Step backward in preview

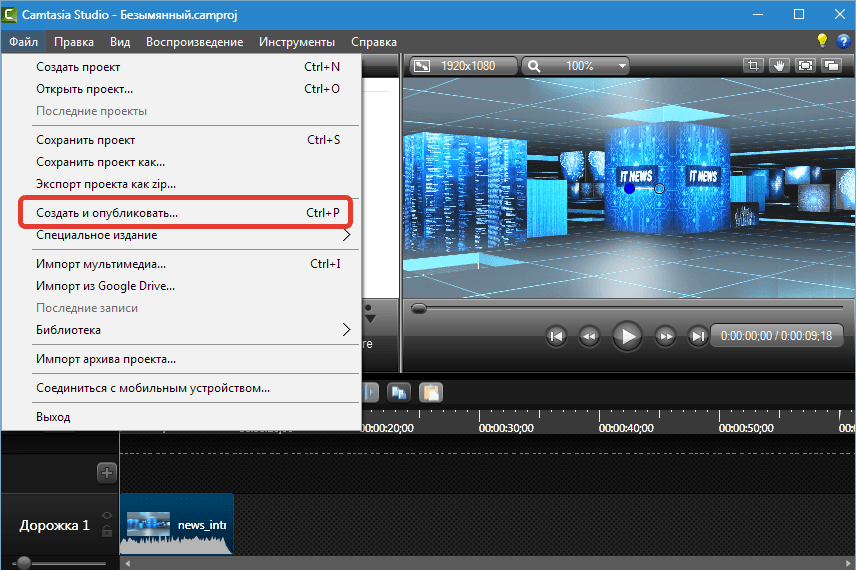point(589,336)
